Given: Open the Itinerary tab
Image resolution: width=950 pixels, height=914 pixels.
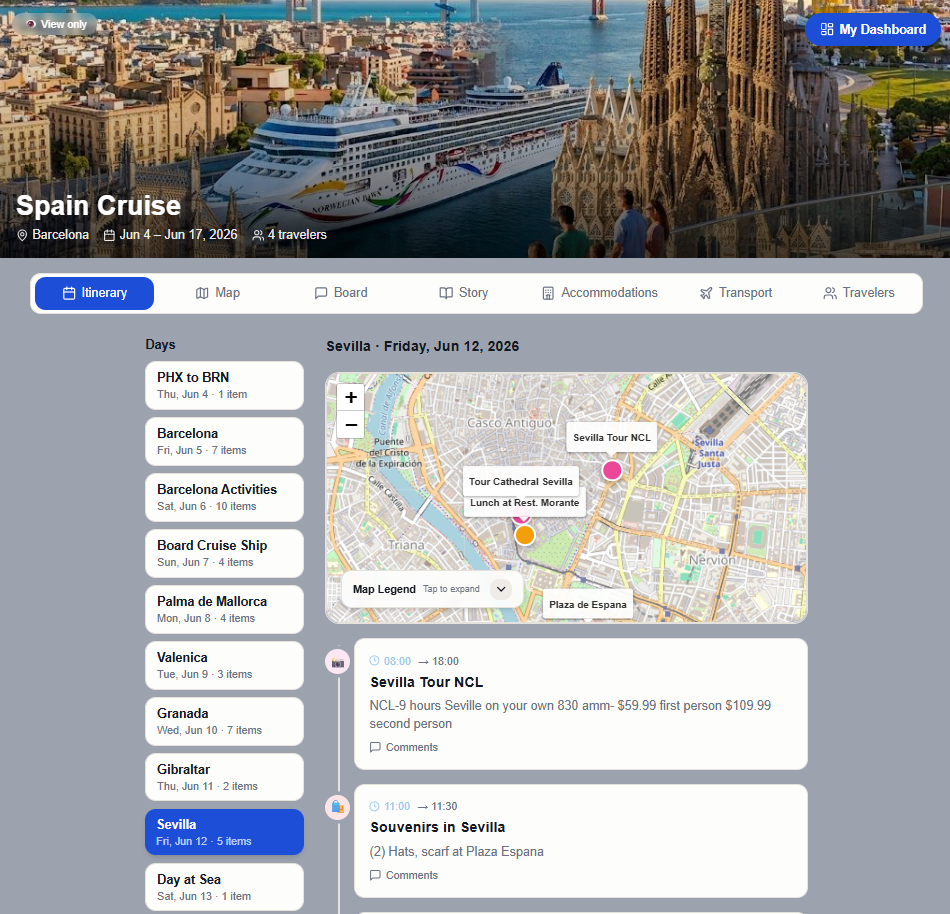Looking at the screenshot, I should [x=95, y=293].
